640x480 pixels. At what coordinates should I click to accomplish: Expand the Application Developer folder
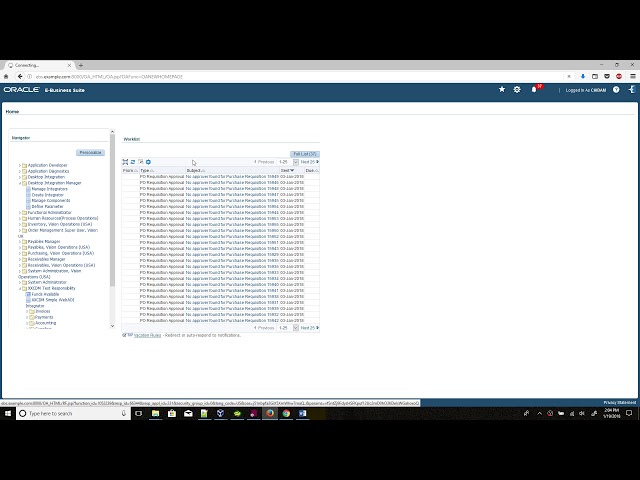(20, 165)
